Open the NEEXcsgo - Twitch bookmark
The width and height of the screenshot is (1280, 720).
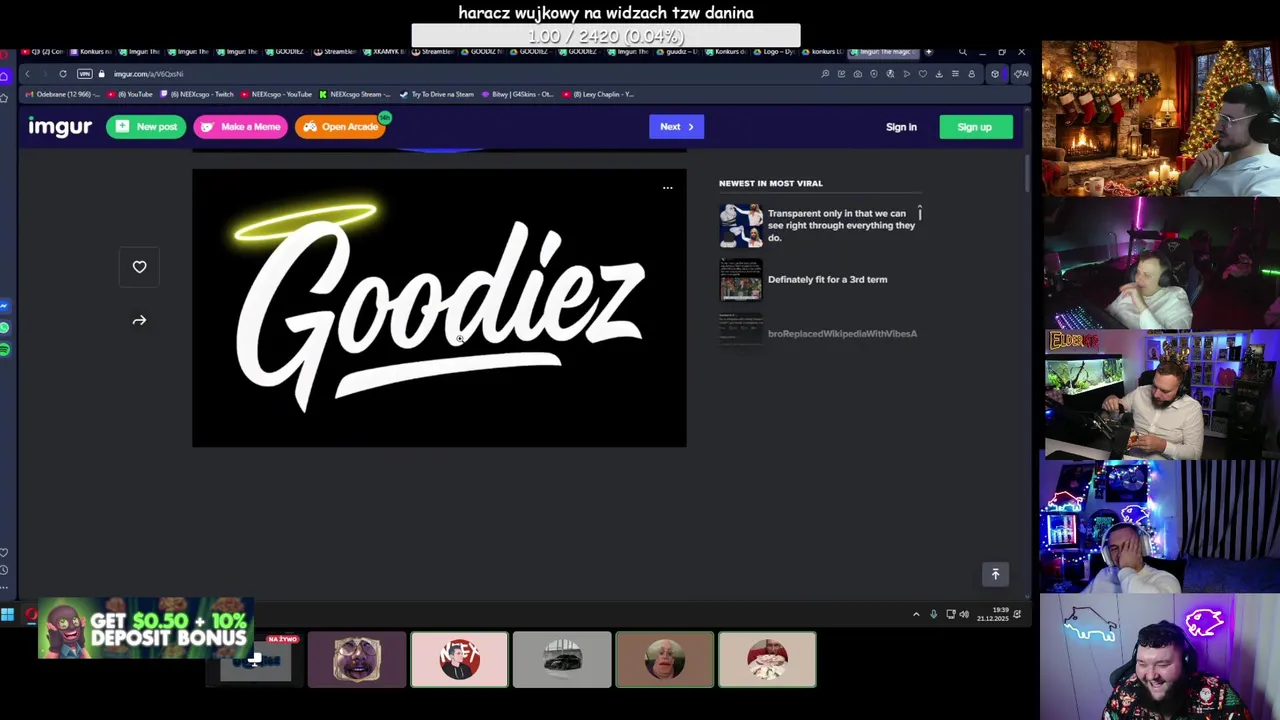pyautogui.click(x=197, y=94)
